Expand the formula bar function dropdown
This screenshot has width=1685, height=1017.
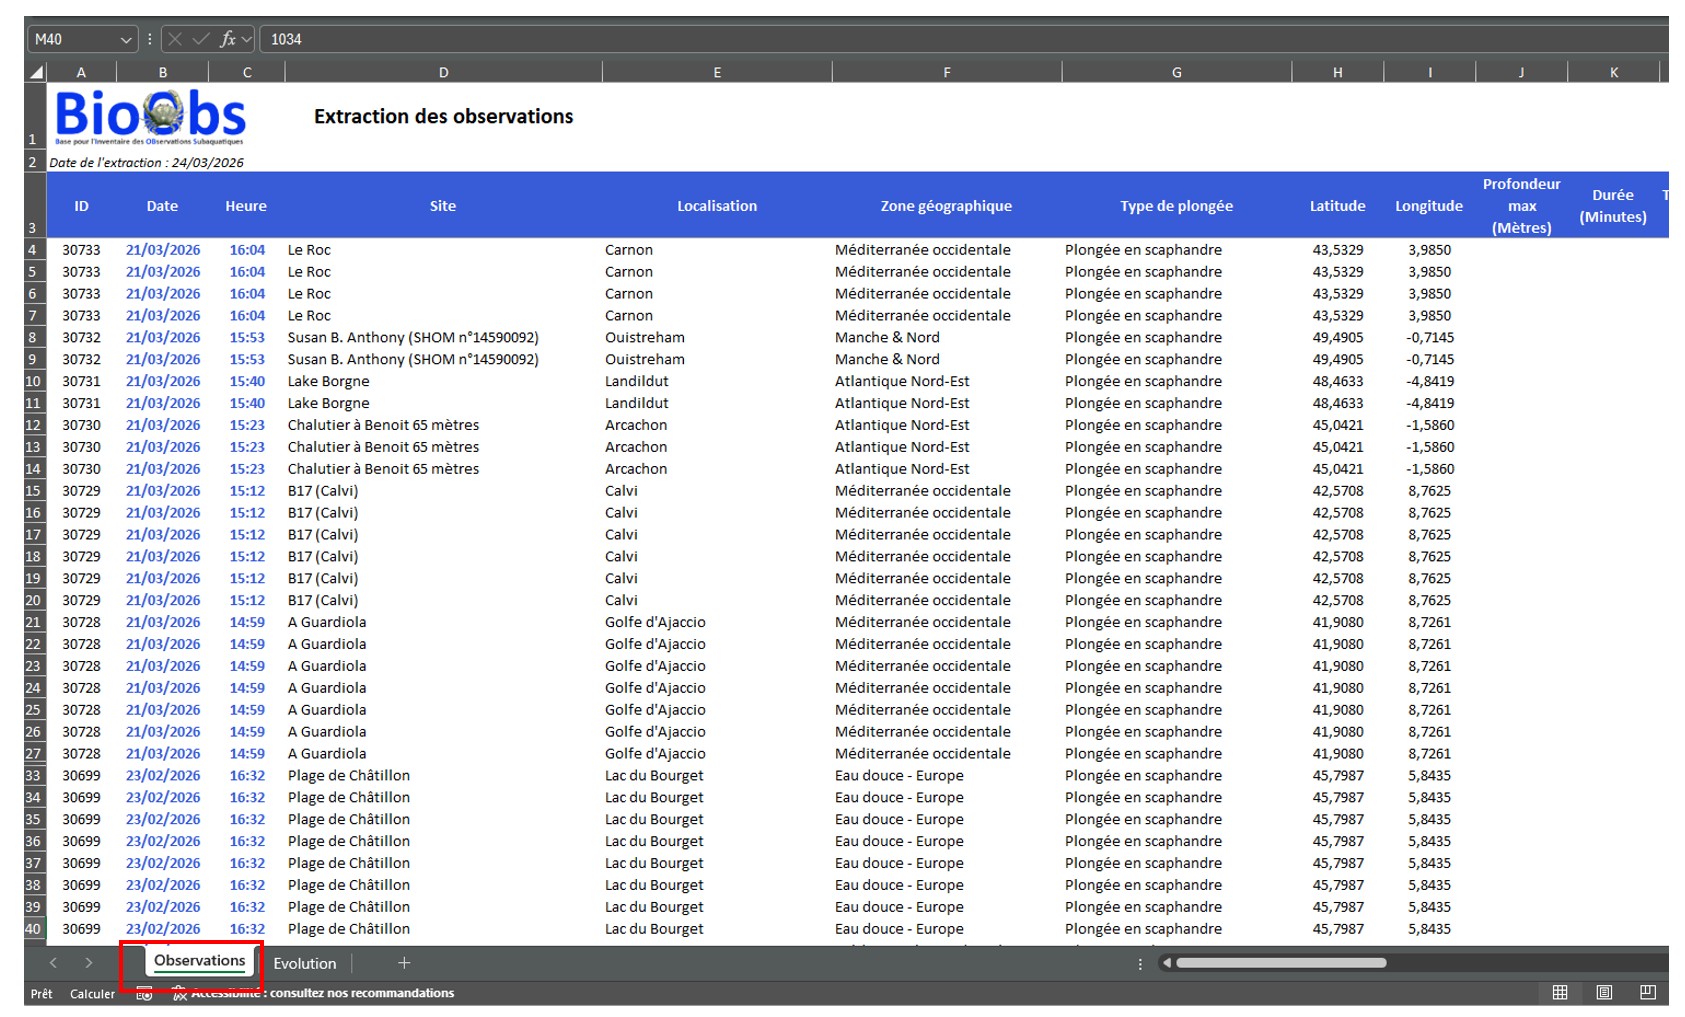pos(246,39)
